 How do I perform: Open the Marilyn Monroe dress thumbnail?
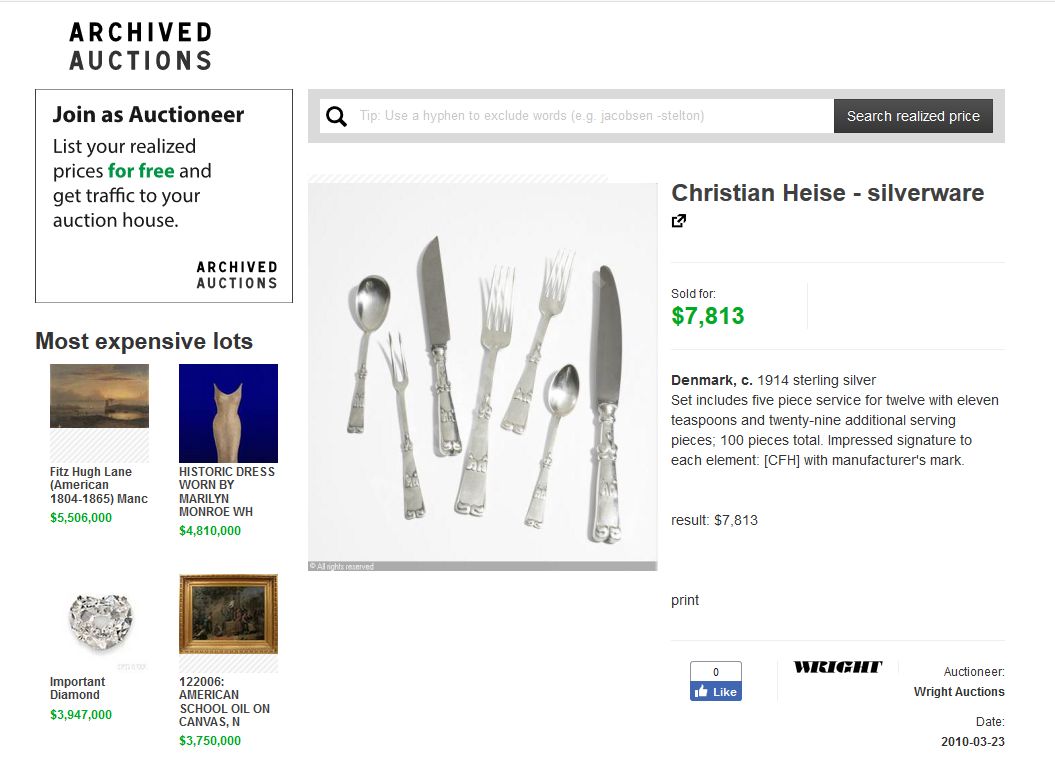coord(228,413)
